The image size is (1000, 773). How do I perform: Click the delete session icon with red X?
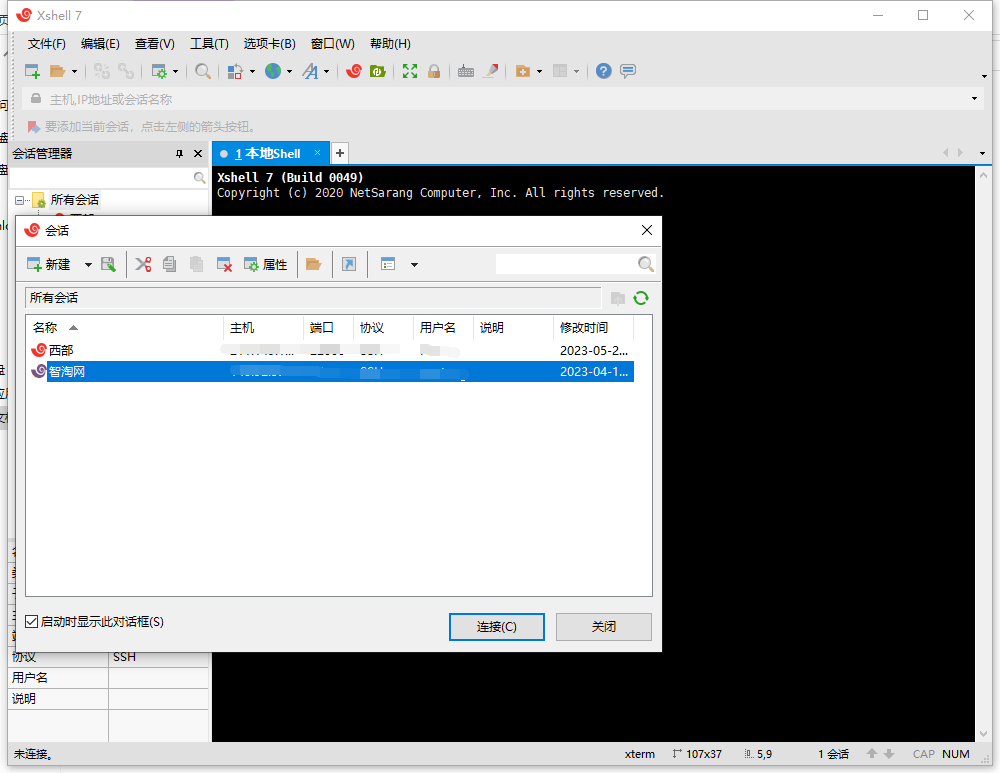click(x=224, y=264)
